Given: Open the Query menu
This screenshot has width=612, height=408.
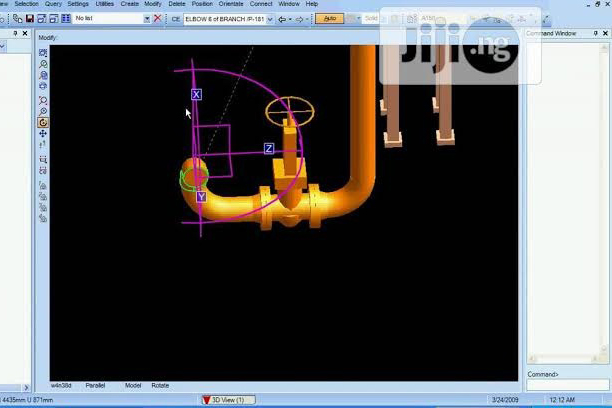Looking at the screenshot, I should click(53, 4).
